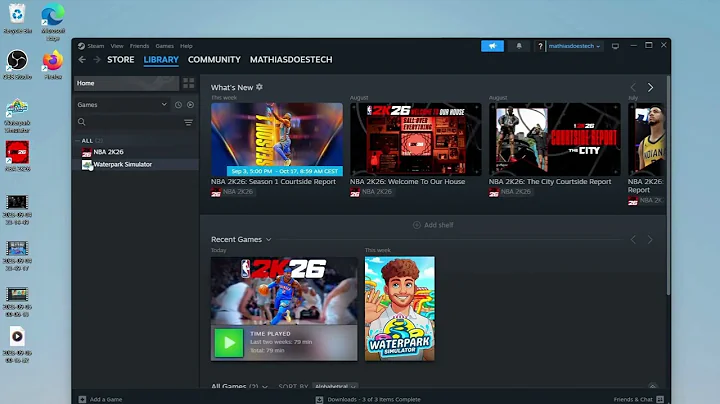Click the Steam logo icon in menu bar
The image size is (720, 404).
pyautogui.click(x=81, y=46)
